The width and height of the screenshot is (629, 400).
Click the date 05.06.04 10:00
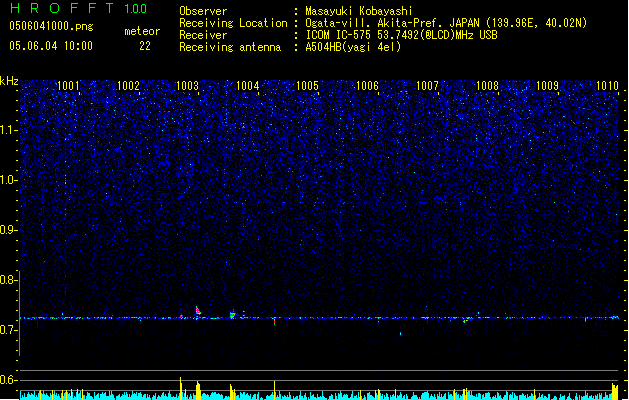pos(51,46)
